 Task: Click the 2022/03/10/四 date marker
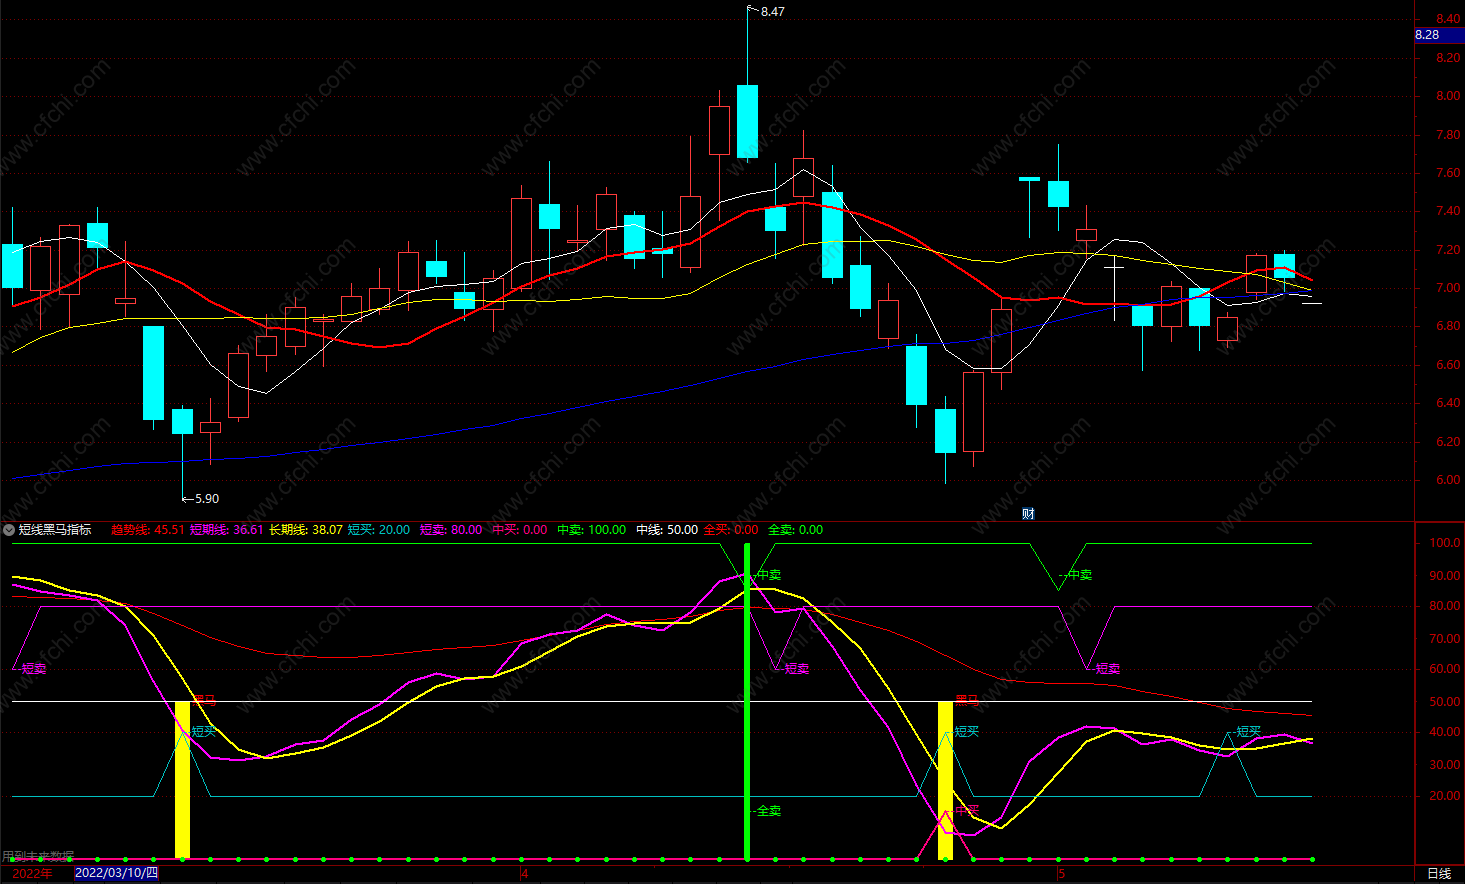(x=116, y=873)
